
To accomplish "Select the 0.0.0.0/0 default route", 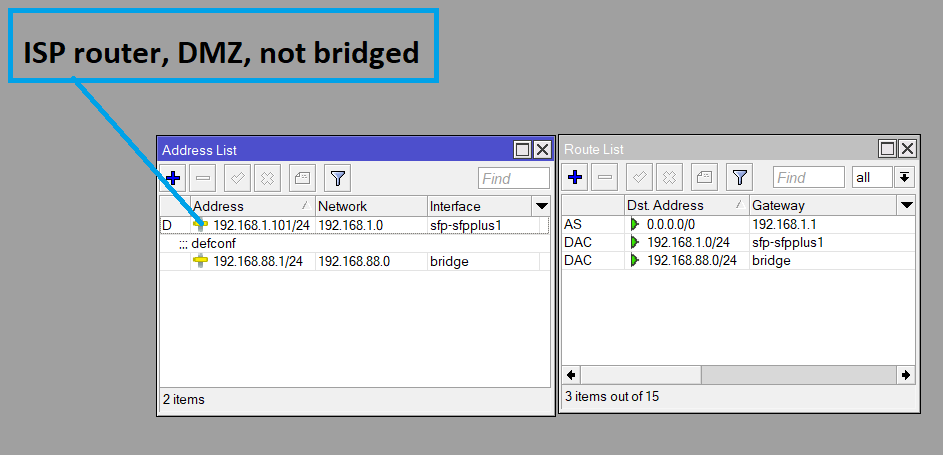I will 738,225.
